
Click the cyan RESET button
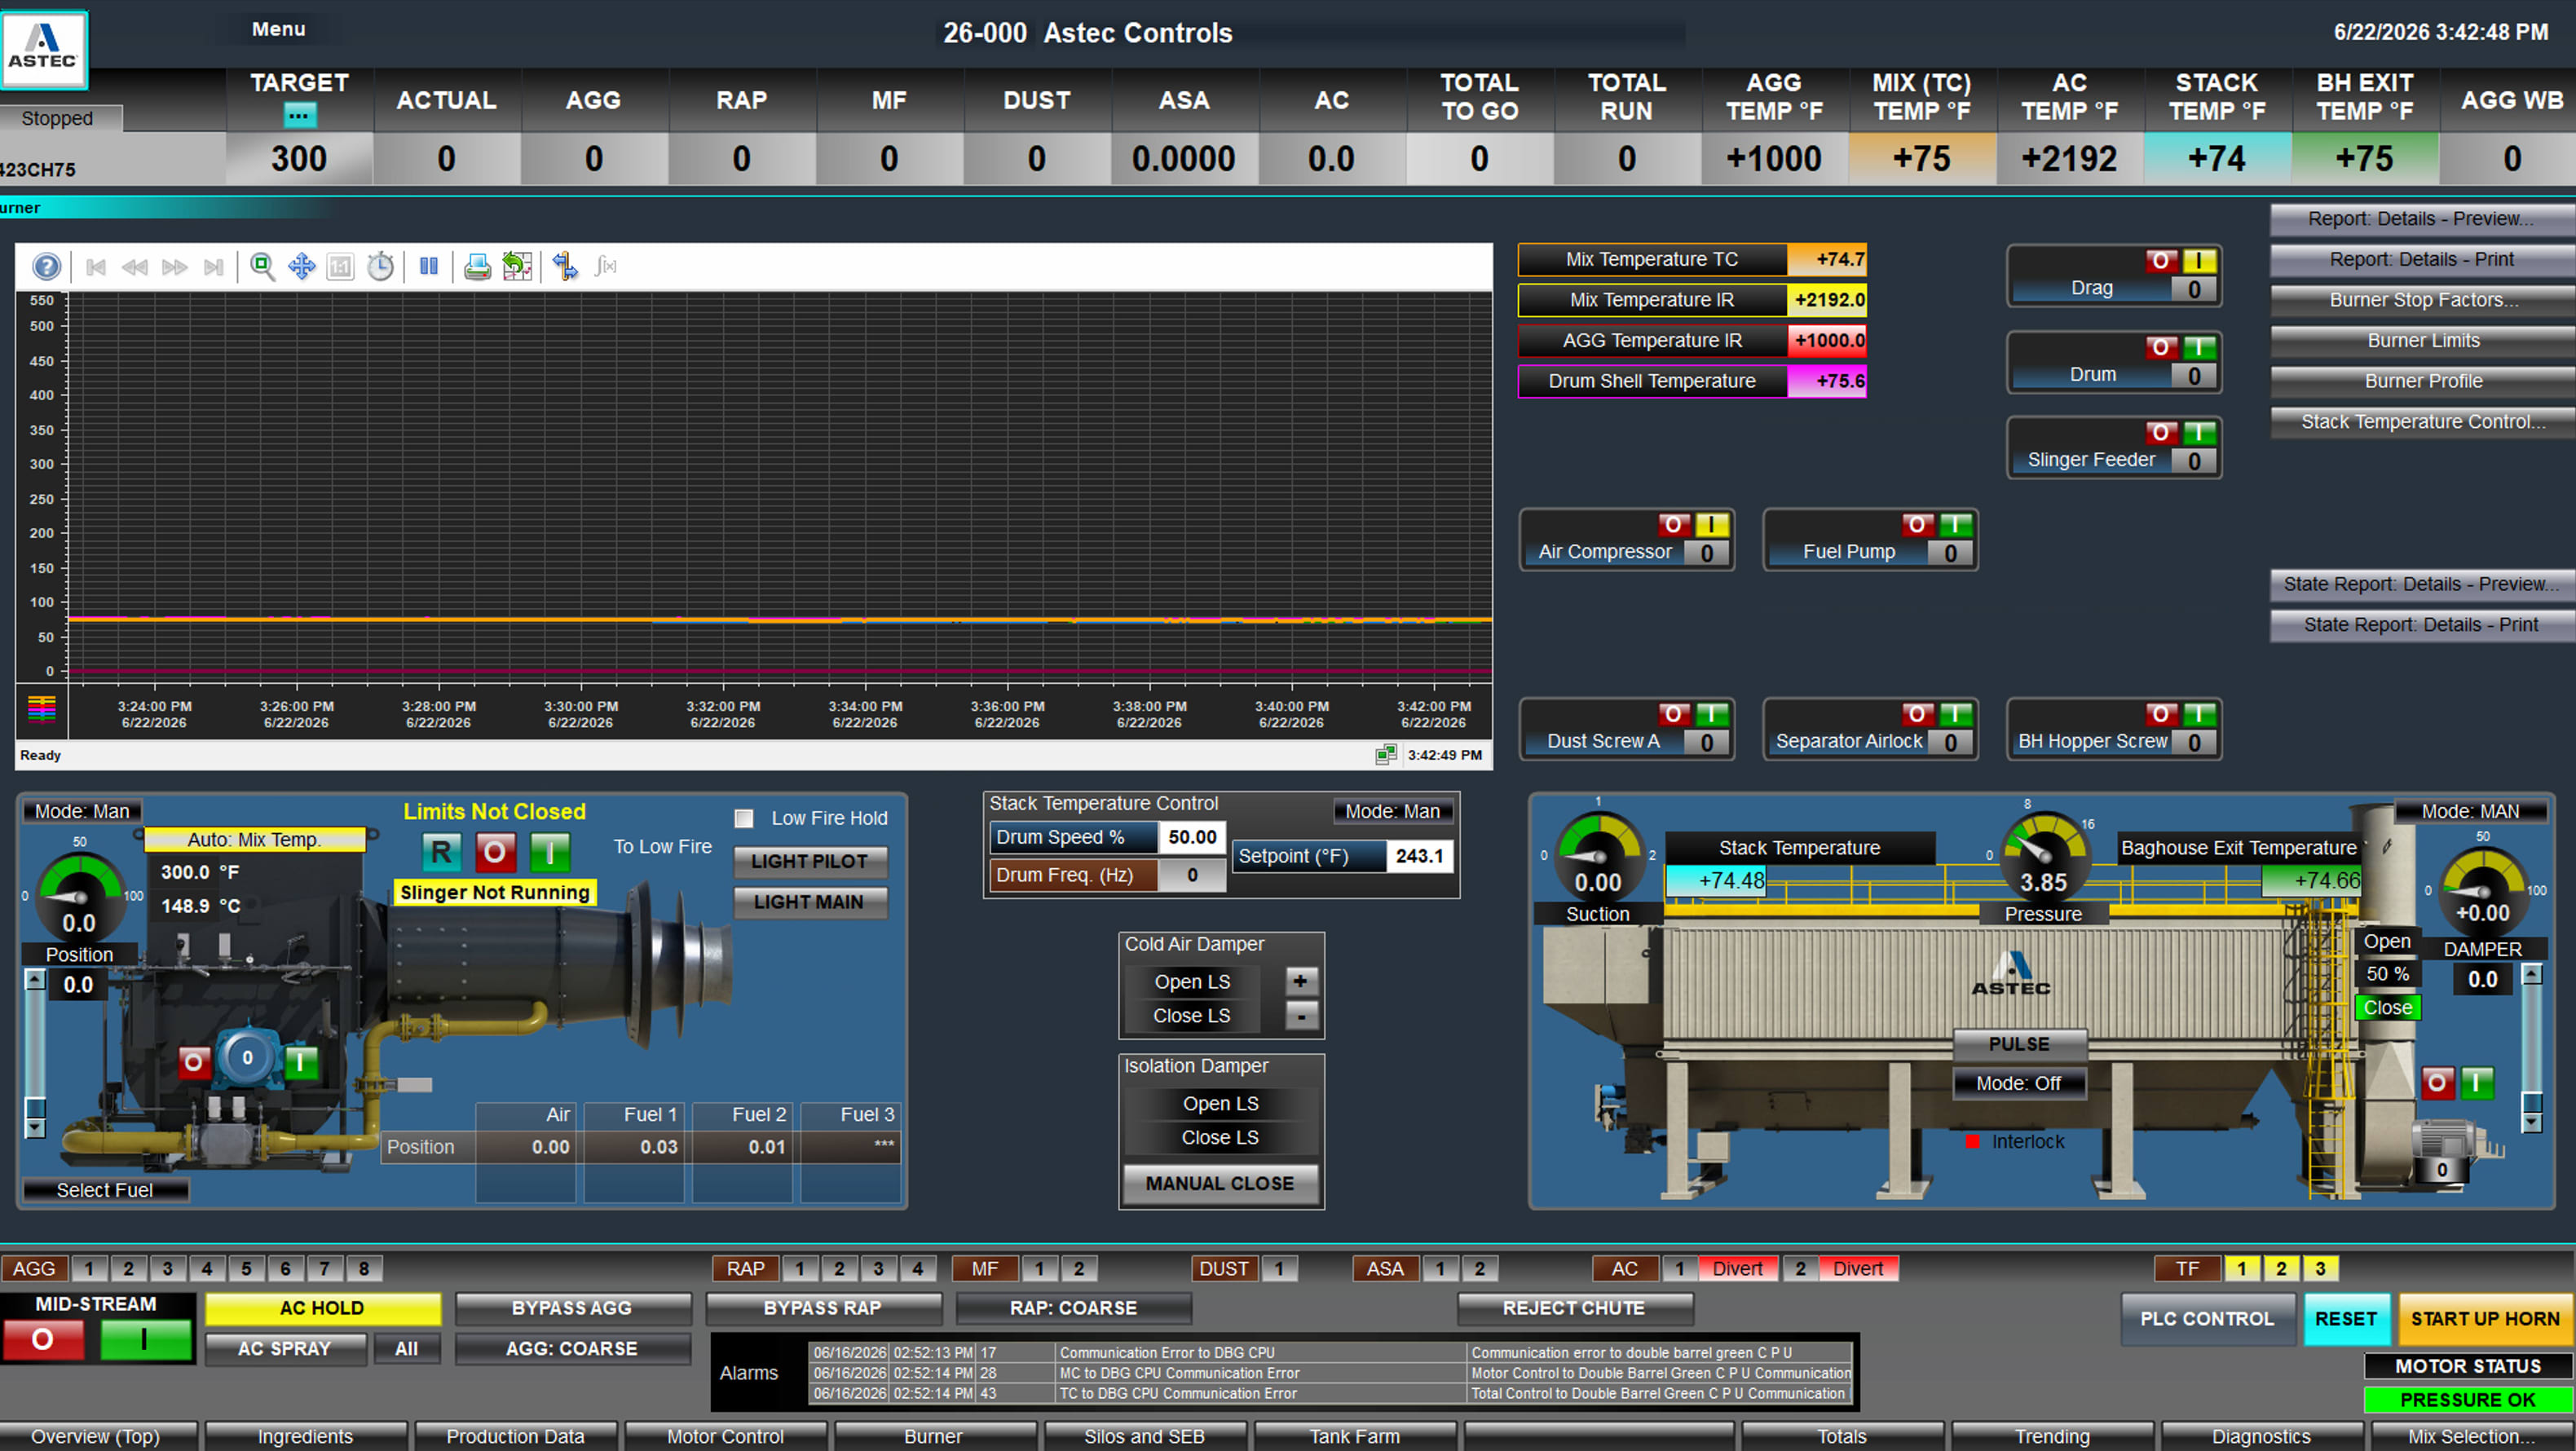point(2346,1319)
